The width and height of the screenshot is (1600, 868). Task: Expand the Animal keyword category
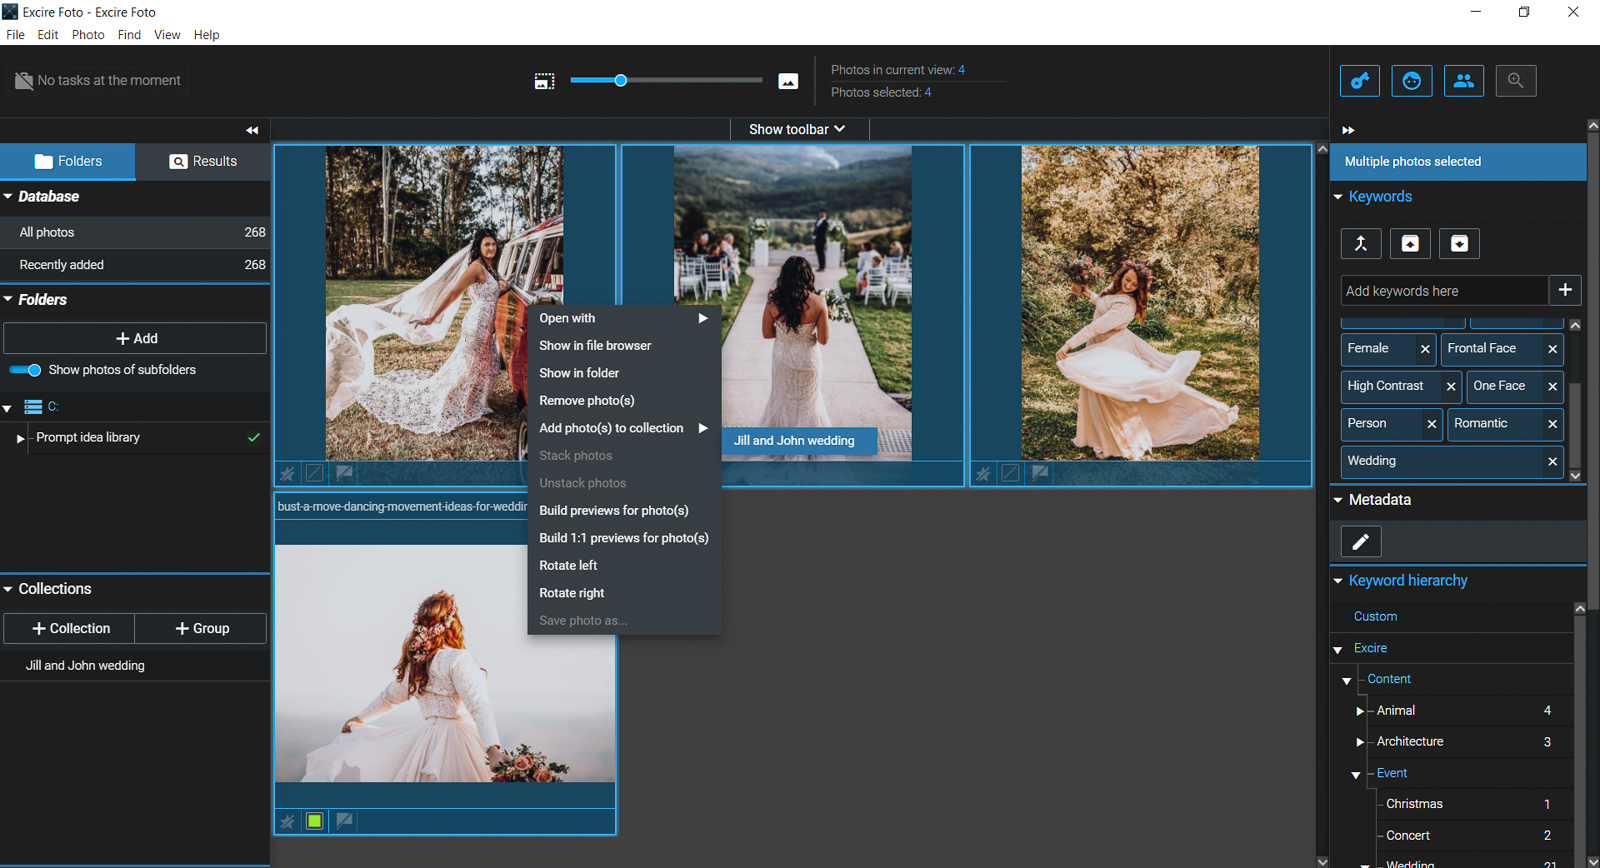pos(1360,711)
